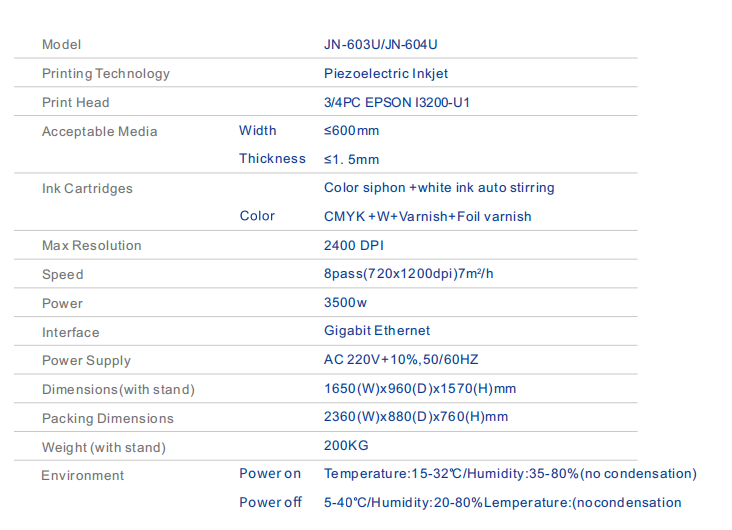
Task: Click the Print Head row label
Action: tap(76, 103)
